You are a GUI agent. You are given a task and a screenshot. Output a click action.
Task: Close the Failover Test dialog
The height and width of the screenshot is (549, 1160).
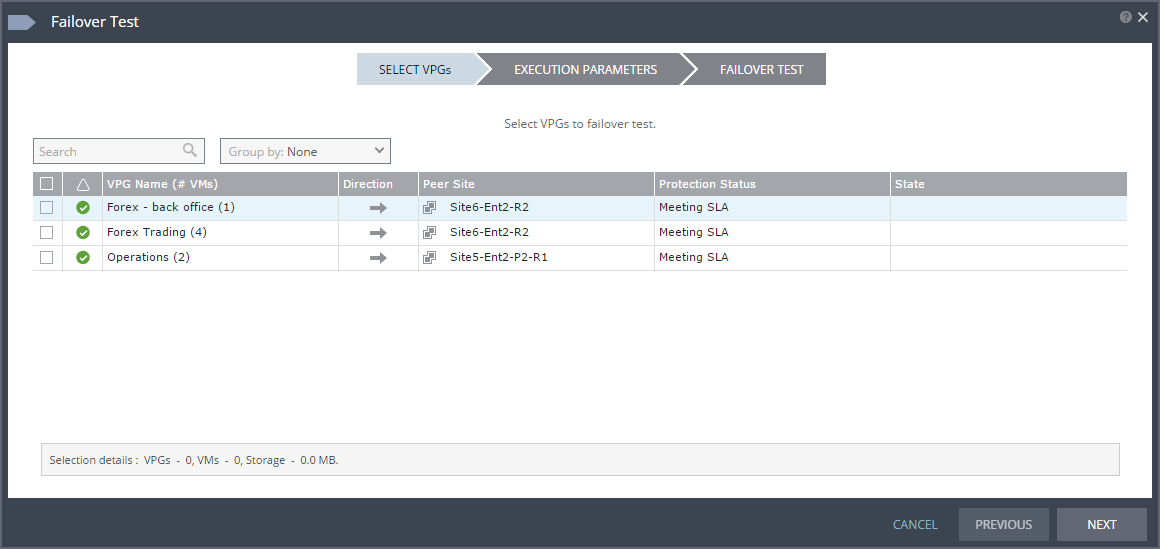(1143, 17)
